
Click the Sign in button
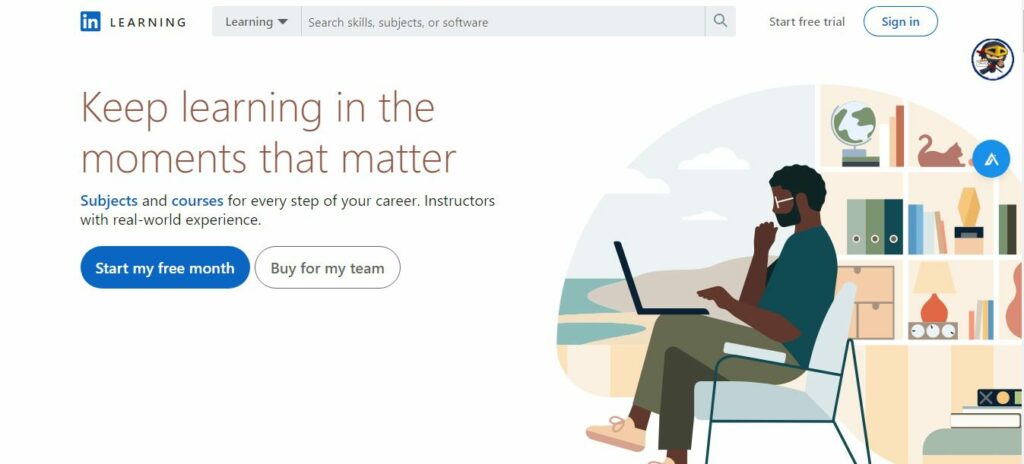(x=900, y=22)
